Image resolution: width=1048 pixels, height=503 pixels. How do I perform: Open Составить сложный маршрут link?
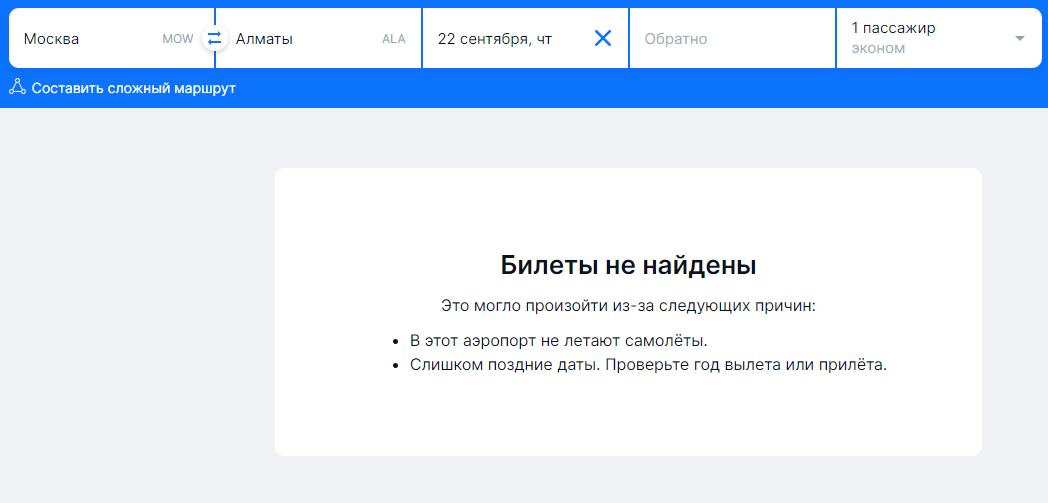133,88
